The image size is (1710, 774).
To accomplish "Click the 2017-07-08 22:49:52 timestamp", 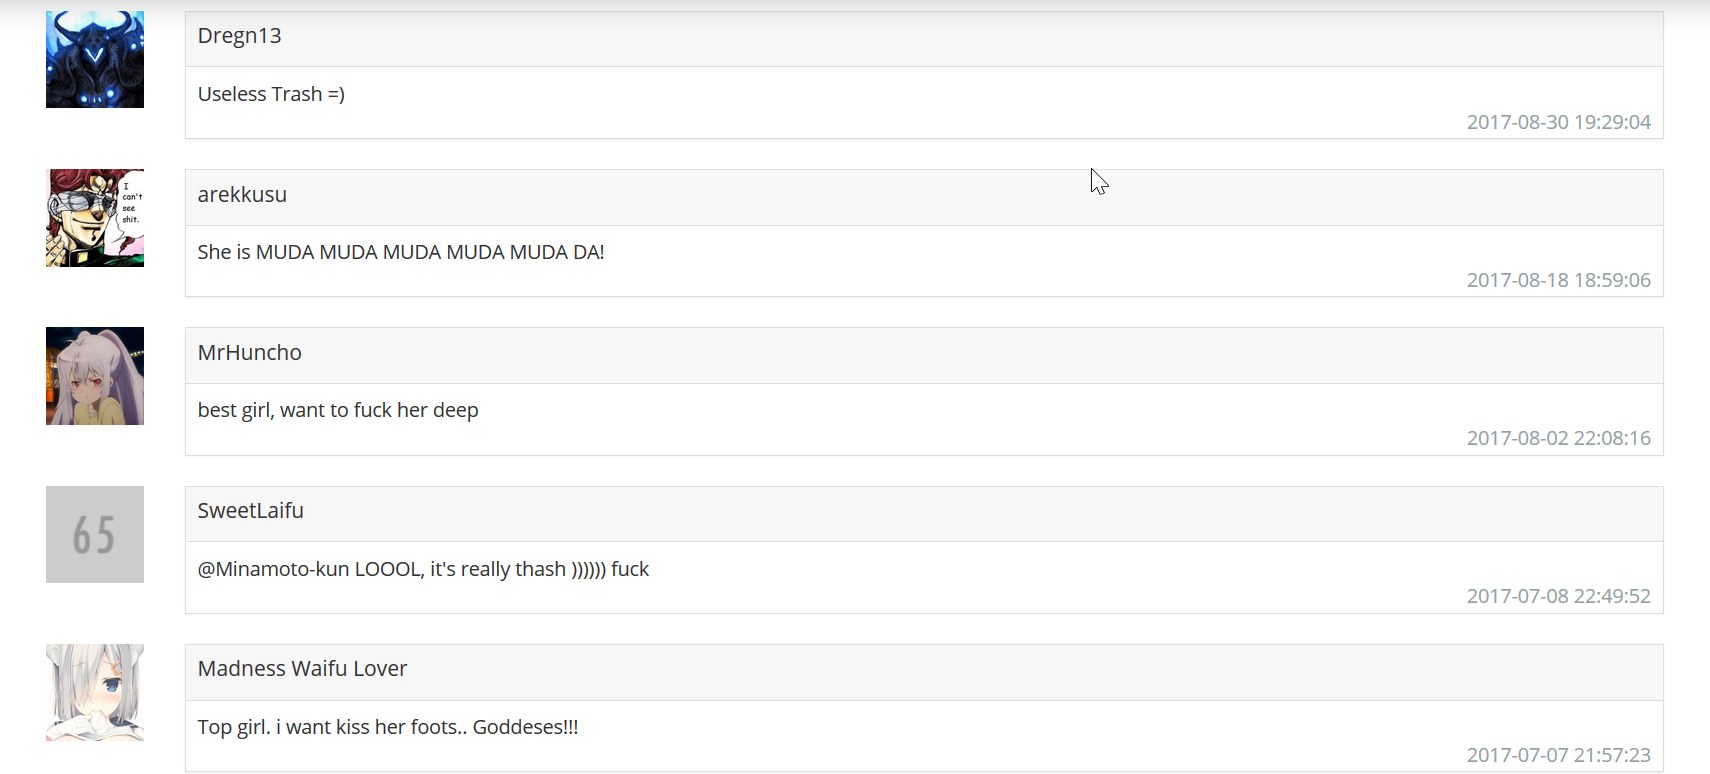I will point(1558,596).
